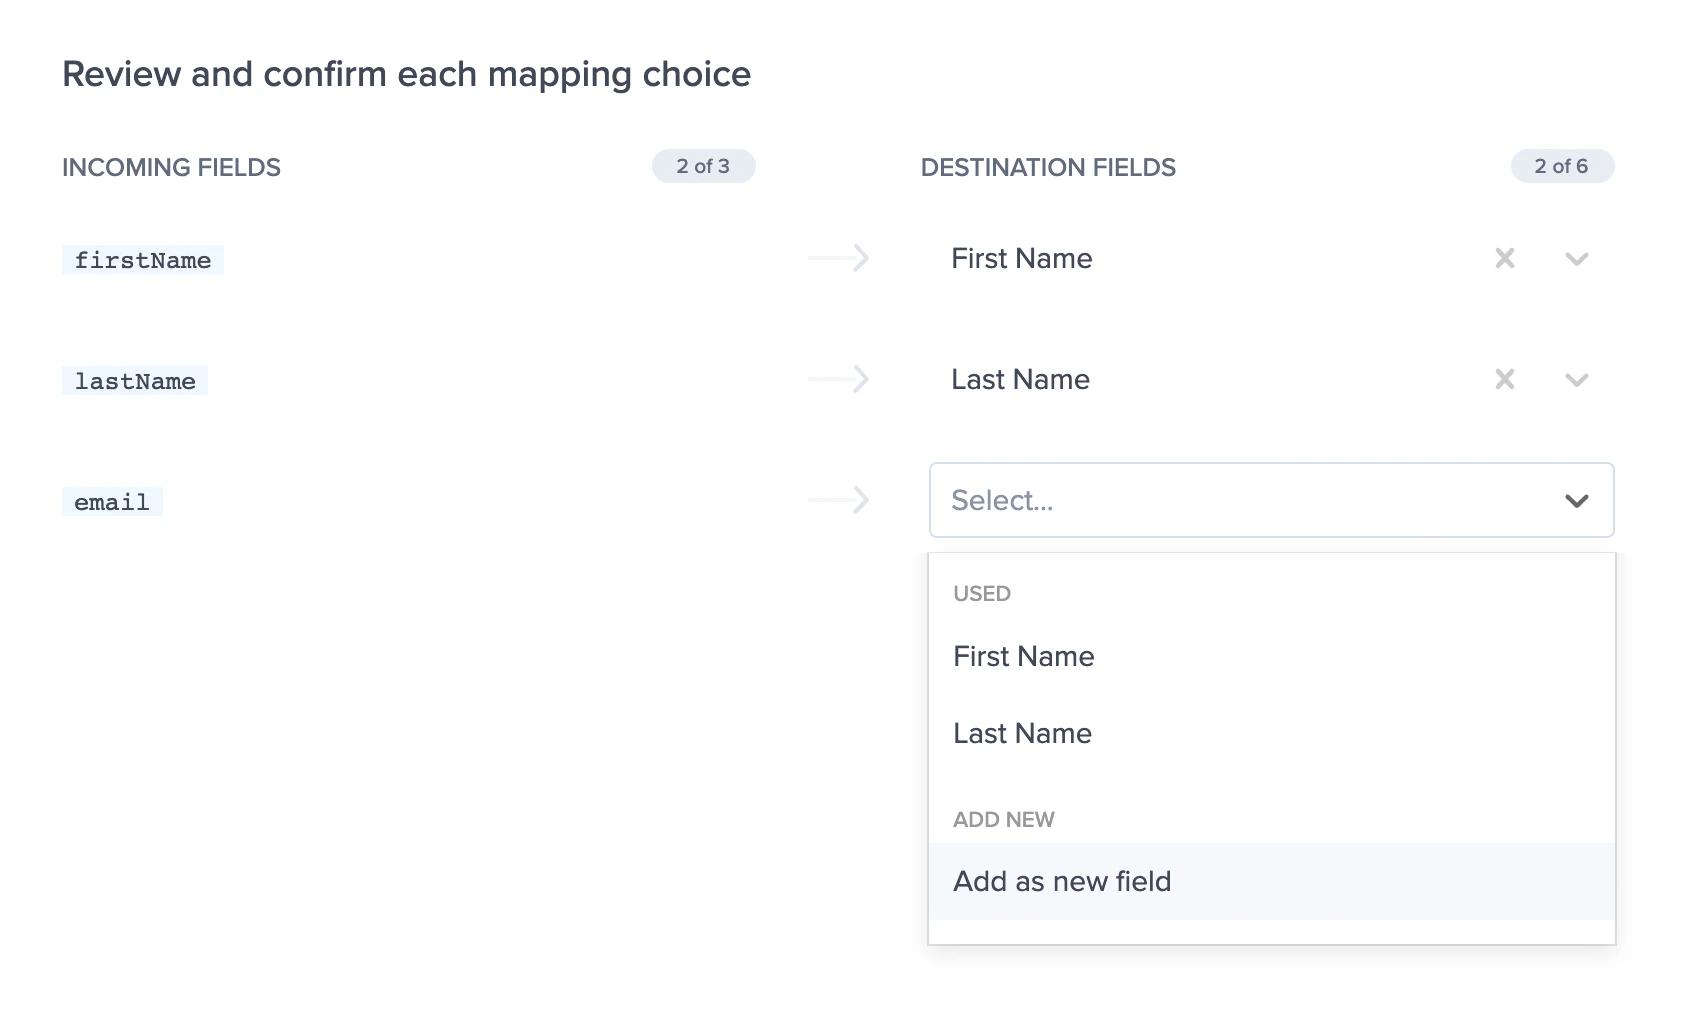Click the First Name destination value

1021,259
